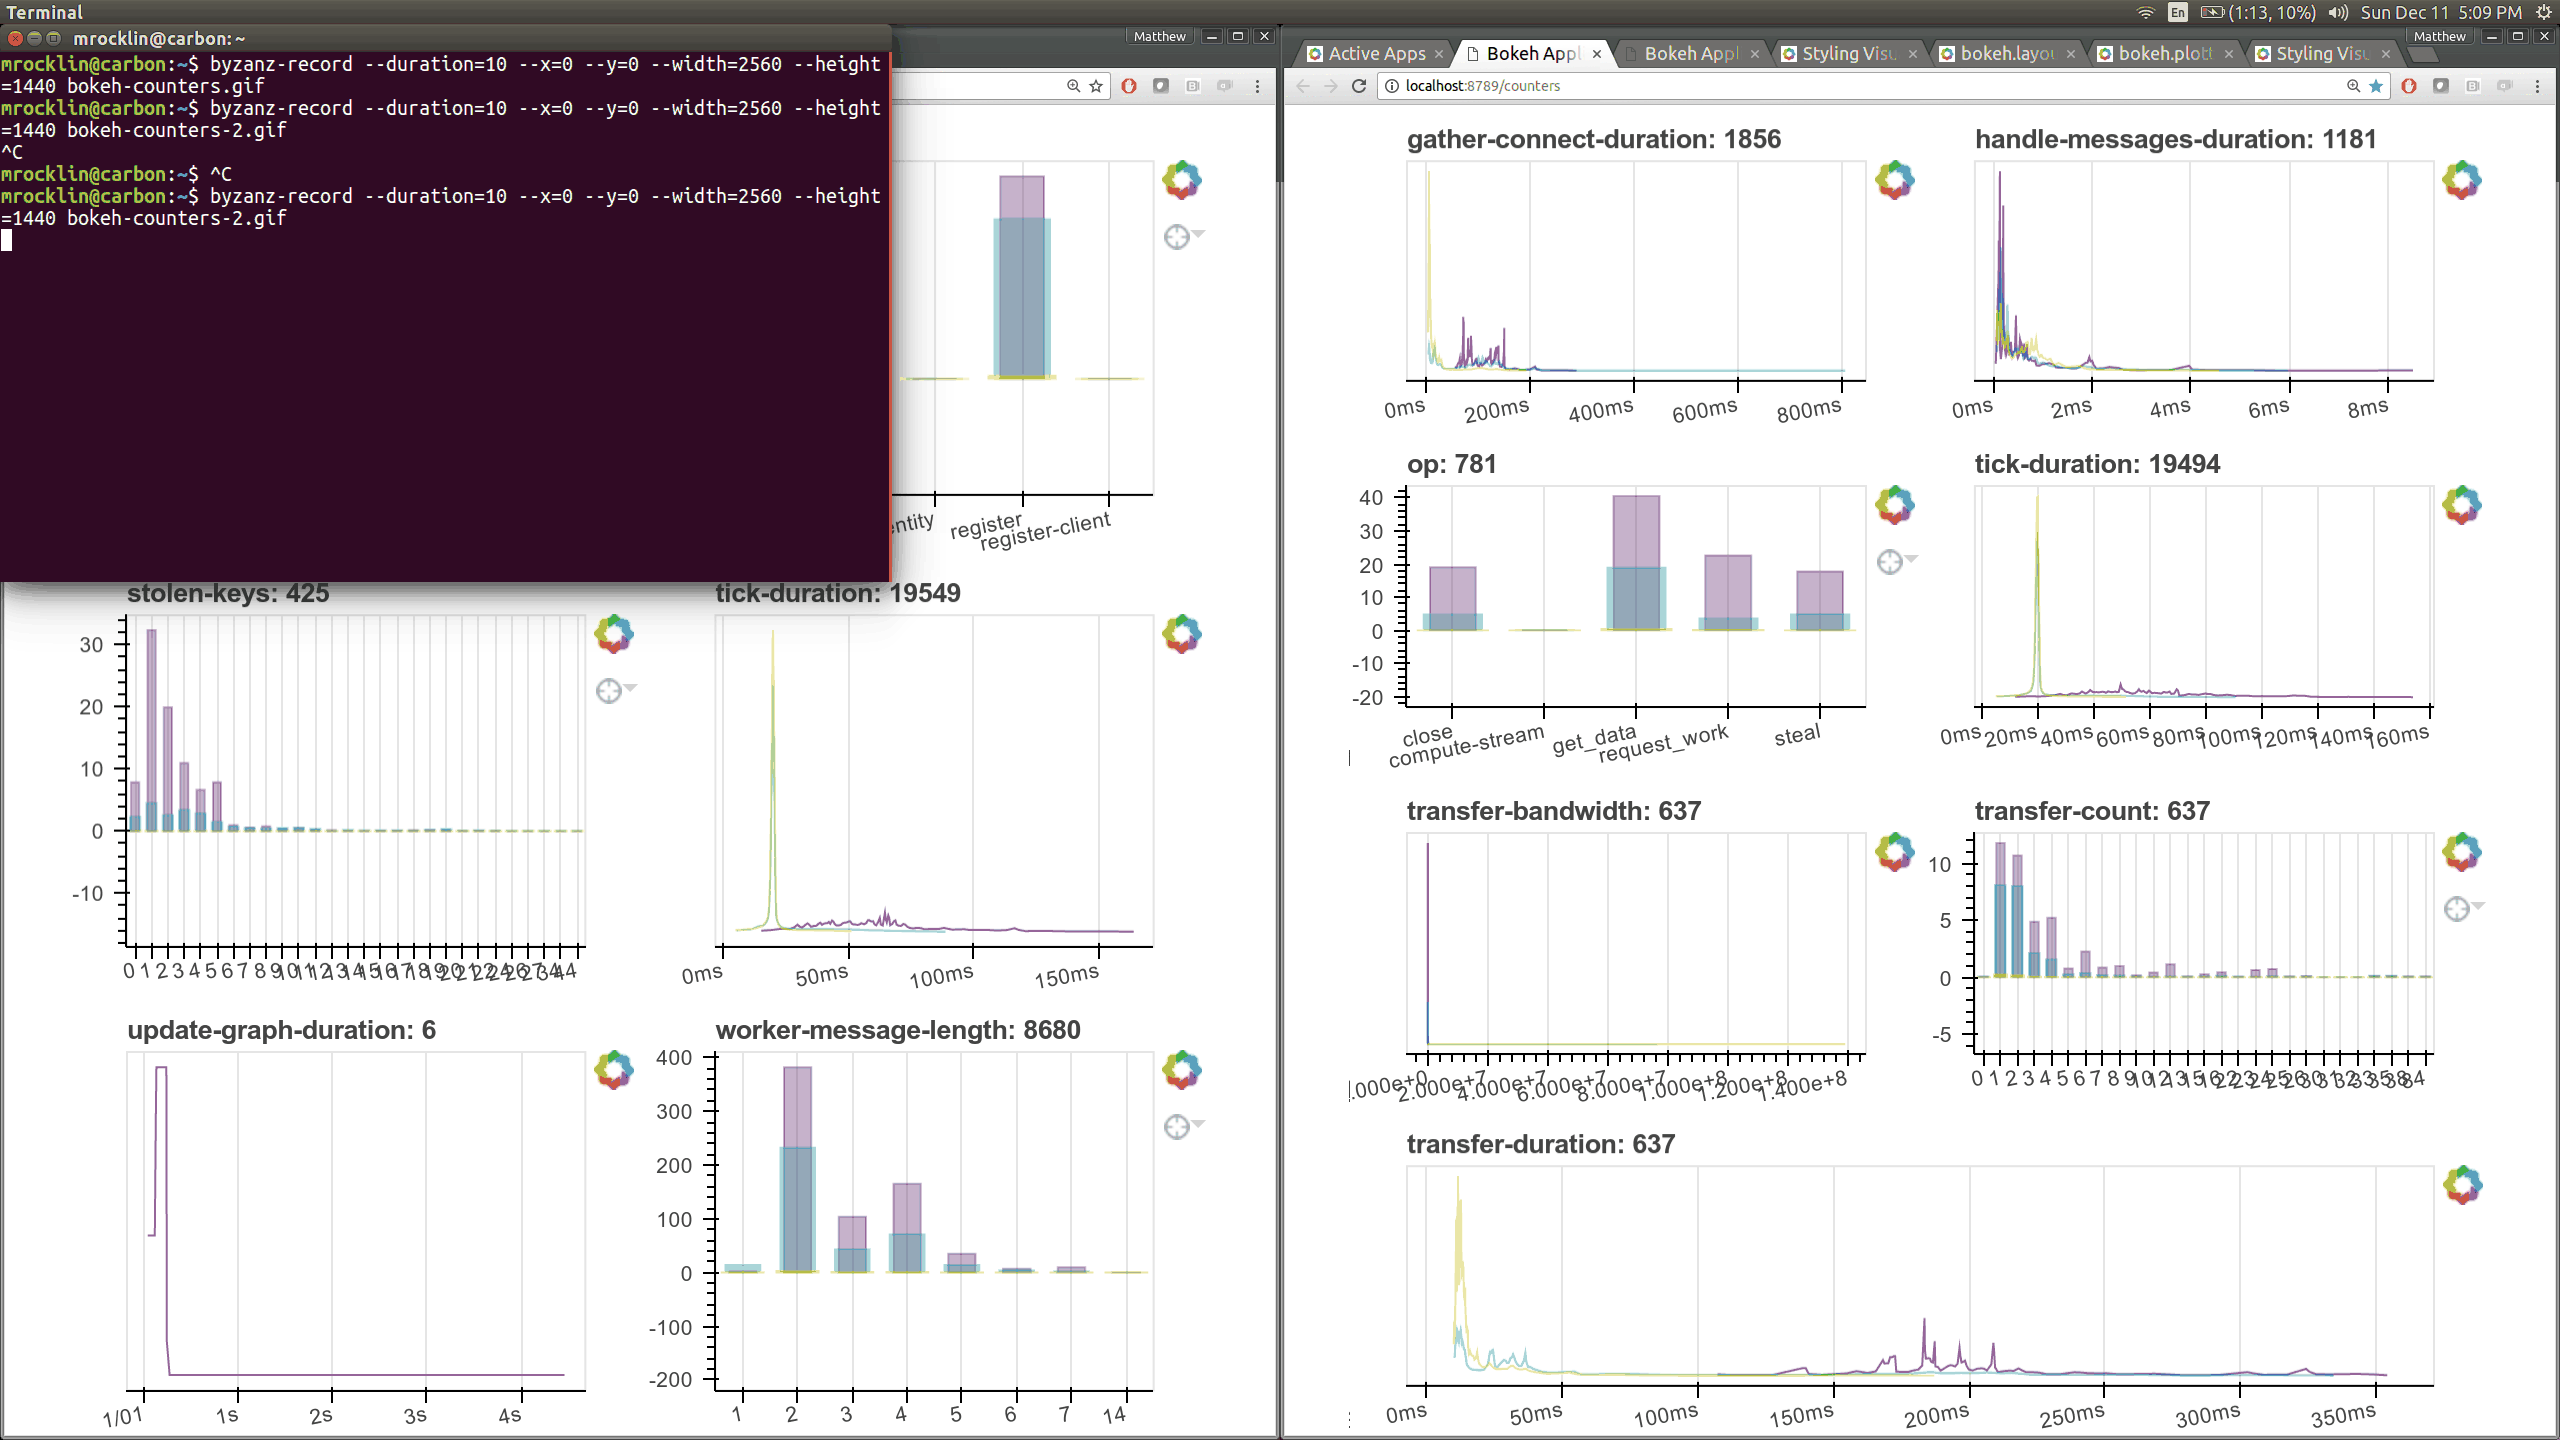2560x1440 pixels.
Task: Open the En keyboard language menu
Action: [x=2177, y=12]
